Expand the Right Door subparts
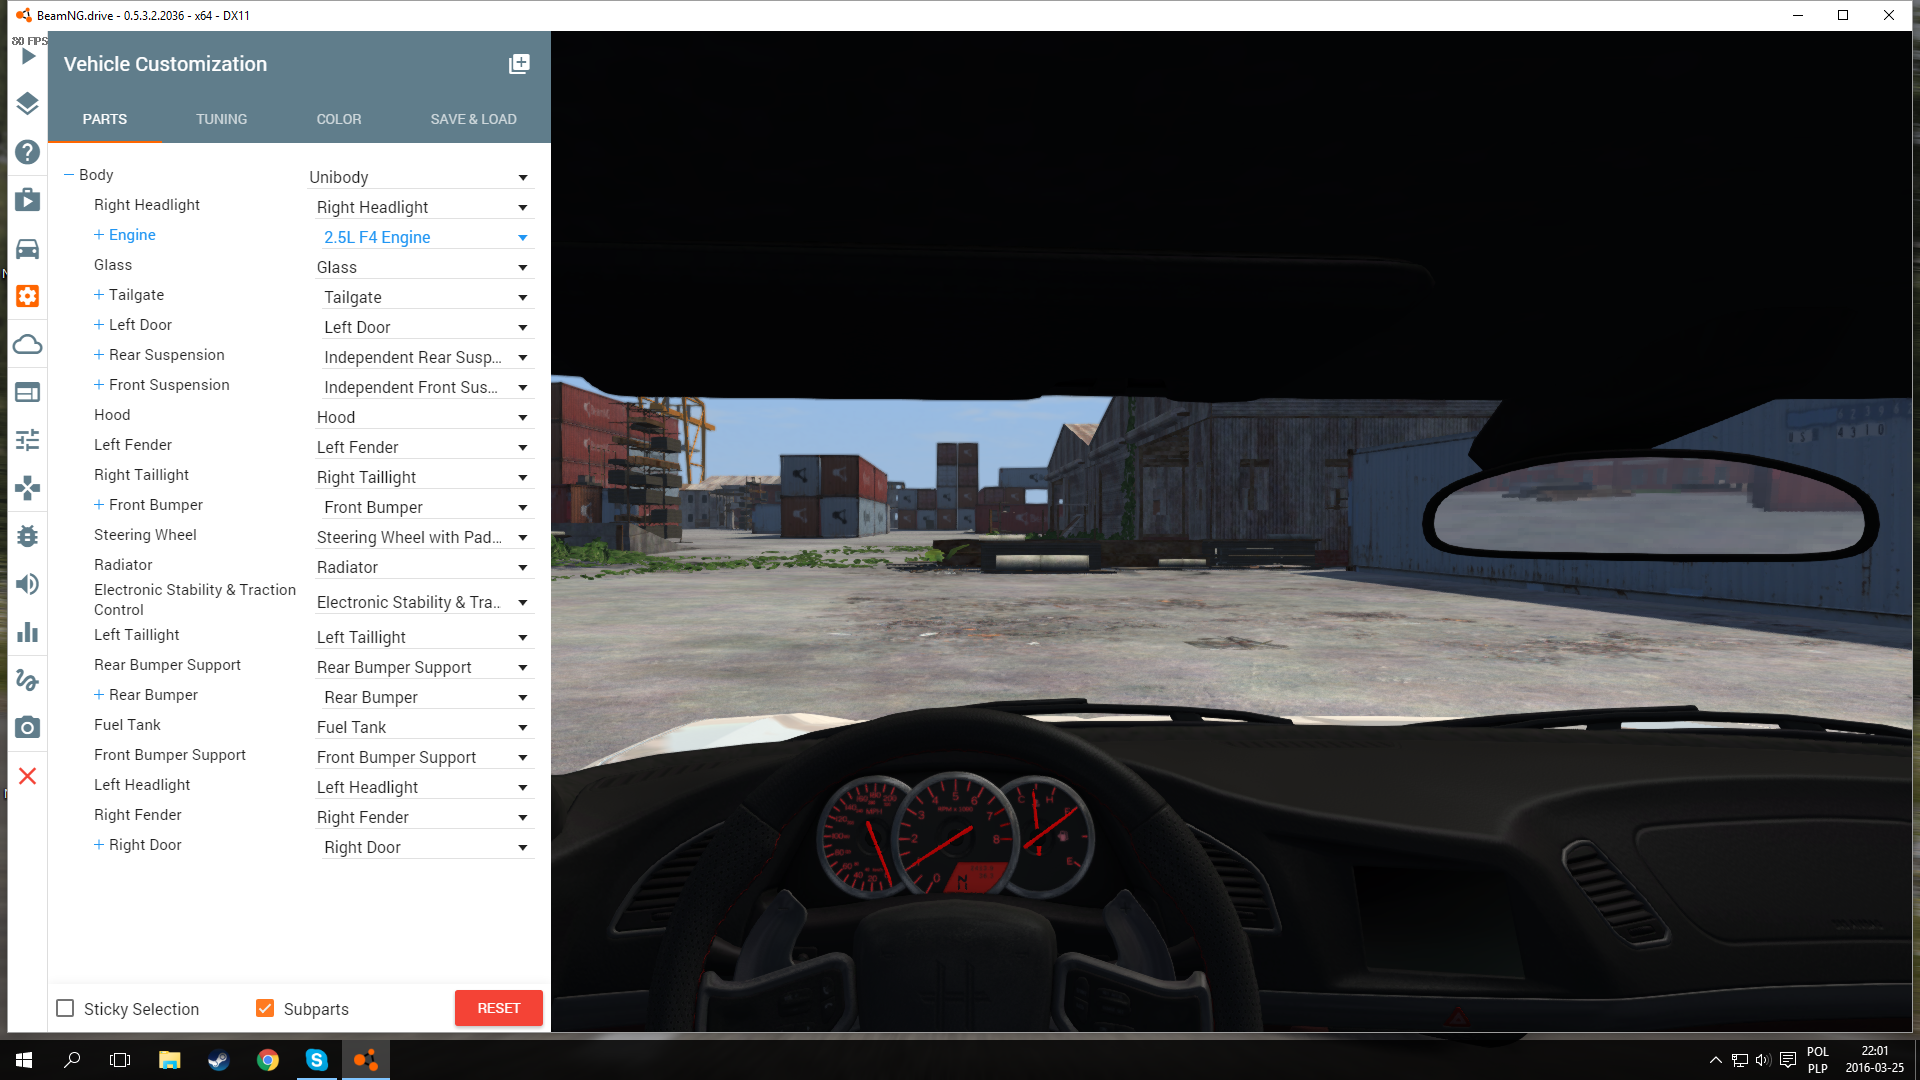This screenshot has width=1920, height=1080. pyautogui.click(x=99, y=845)
